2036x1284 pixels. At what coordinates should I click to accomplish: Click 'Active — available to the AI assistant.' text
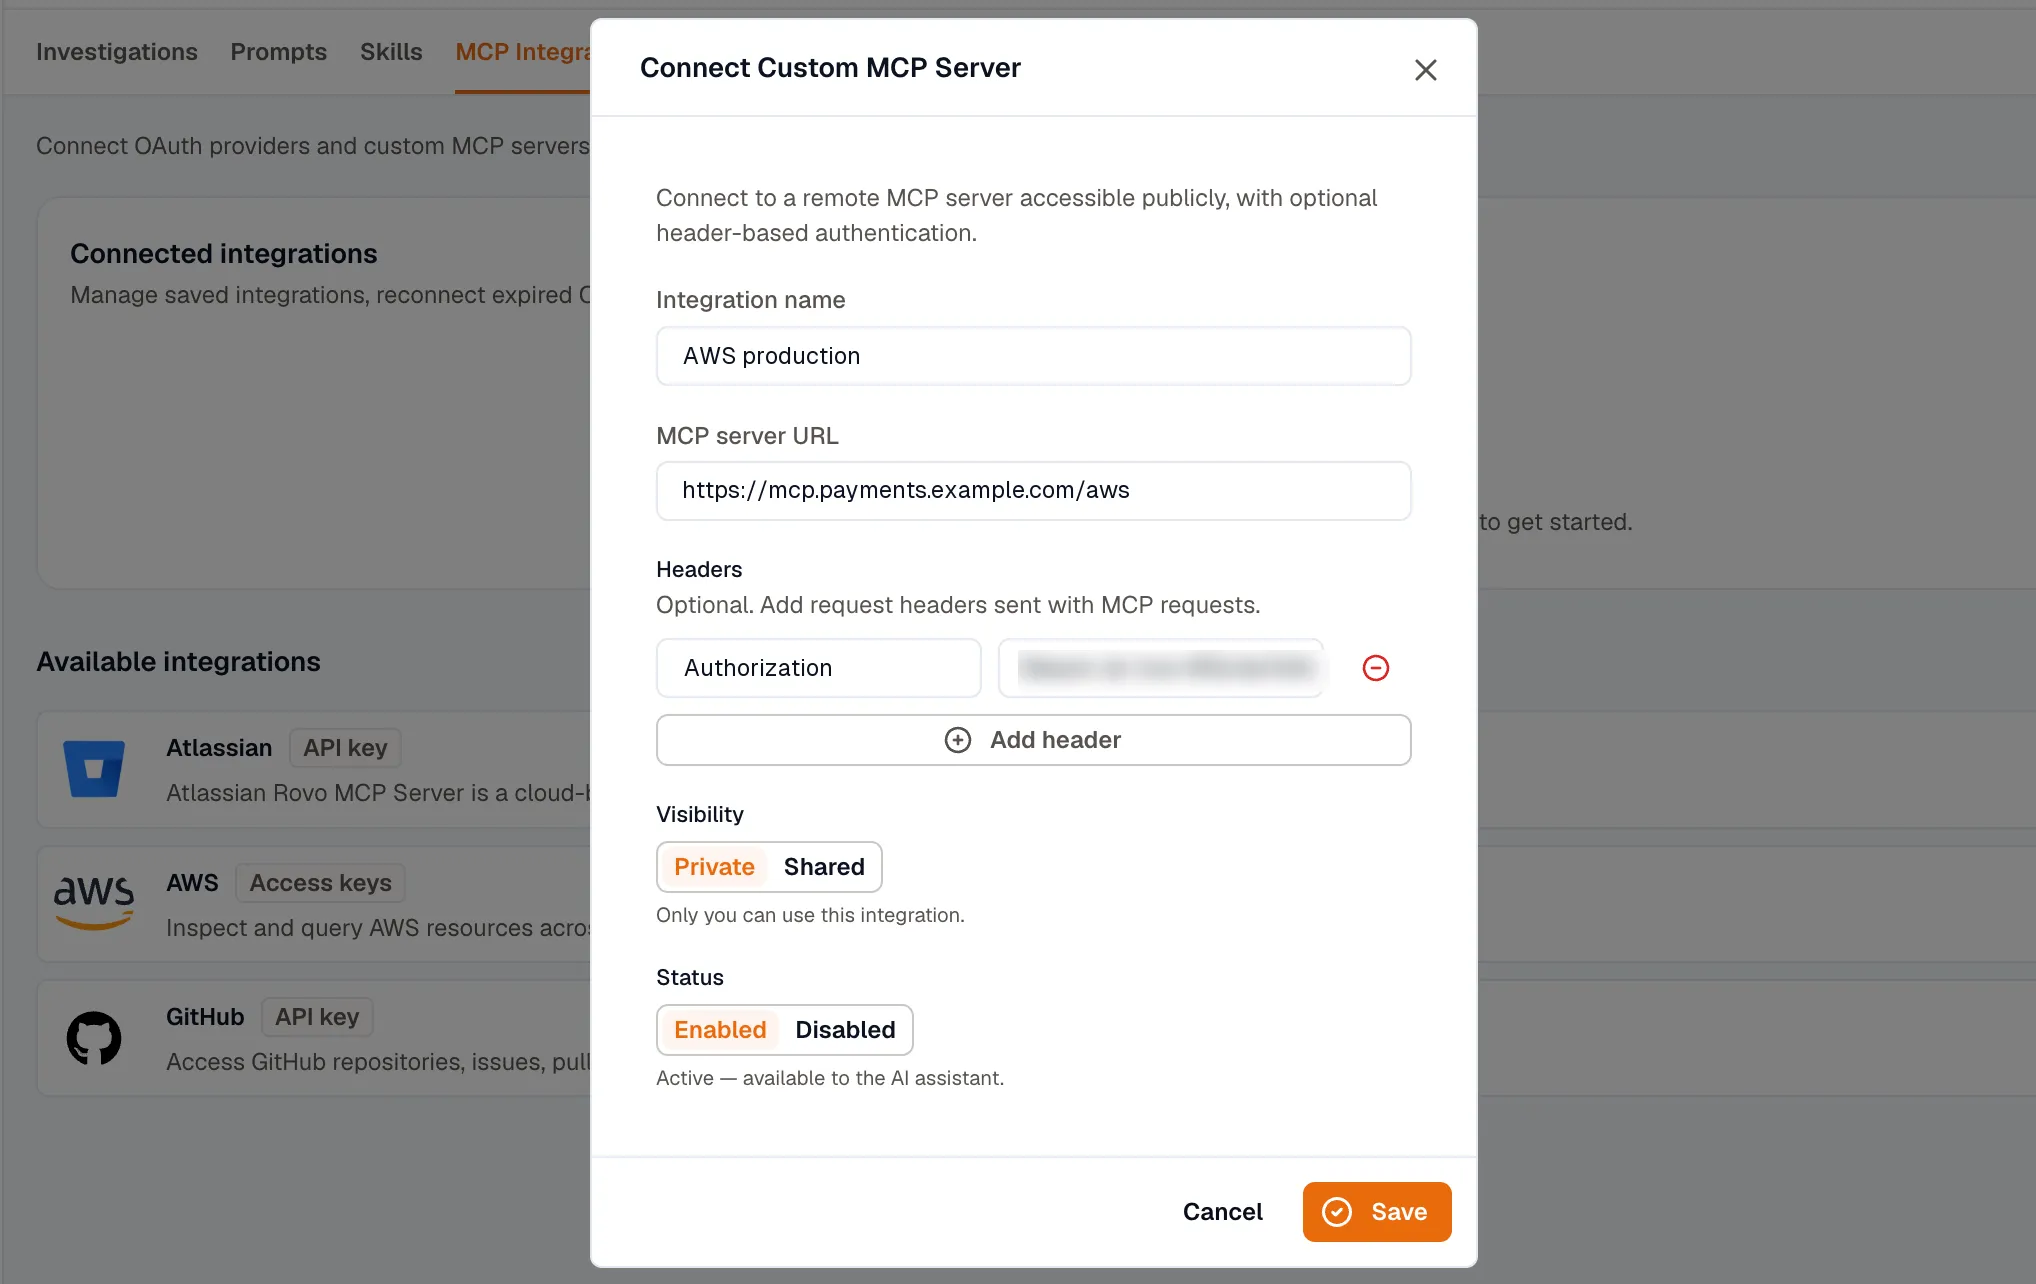point(830,1078)
